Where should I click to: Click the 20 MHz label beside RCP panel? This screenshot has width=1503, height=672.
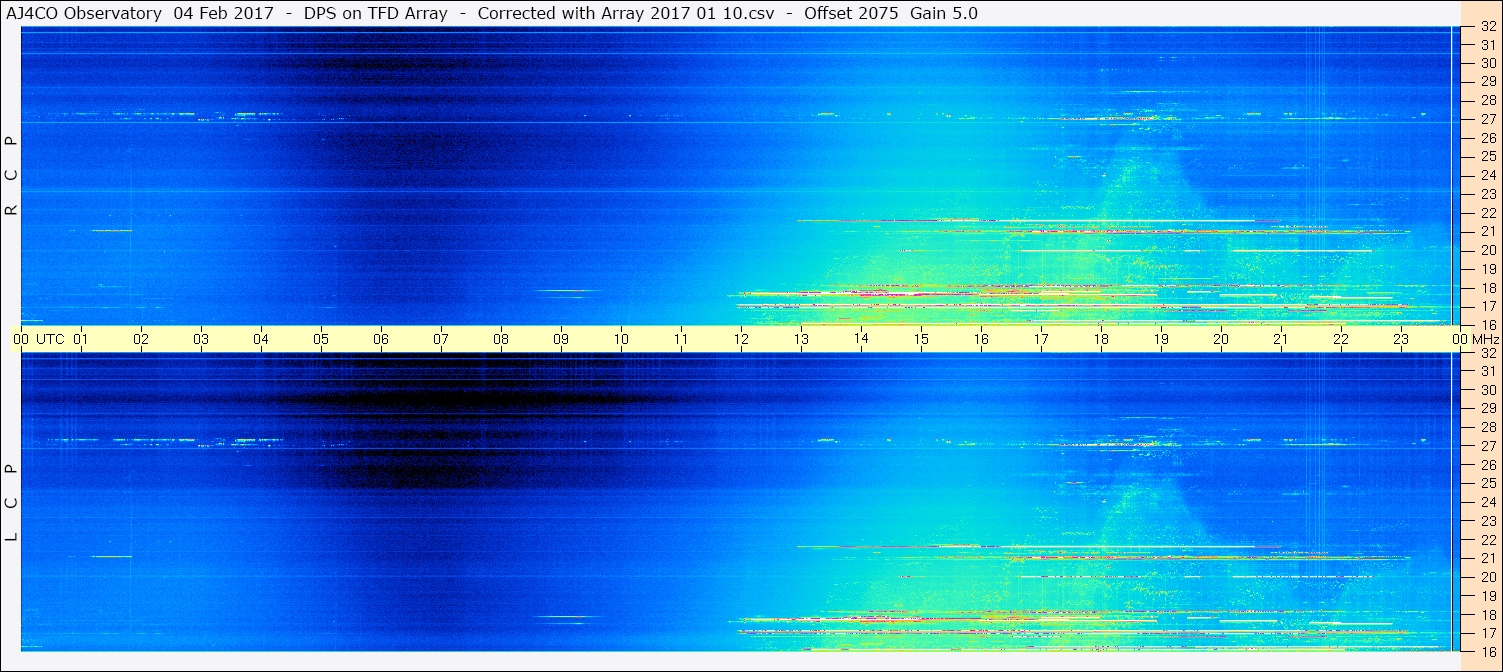pos(1488,250)
